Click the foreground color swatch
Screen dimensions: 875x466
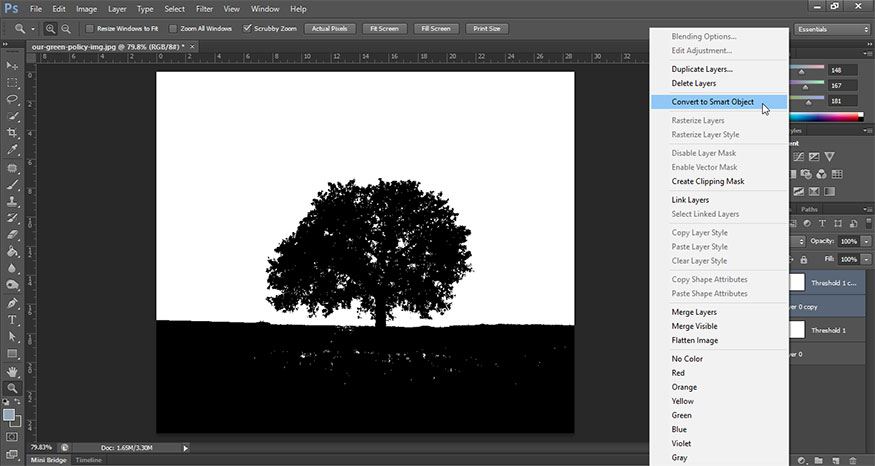(x=9, y=414)
